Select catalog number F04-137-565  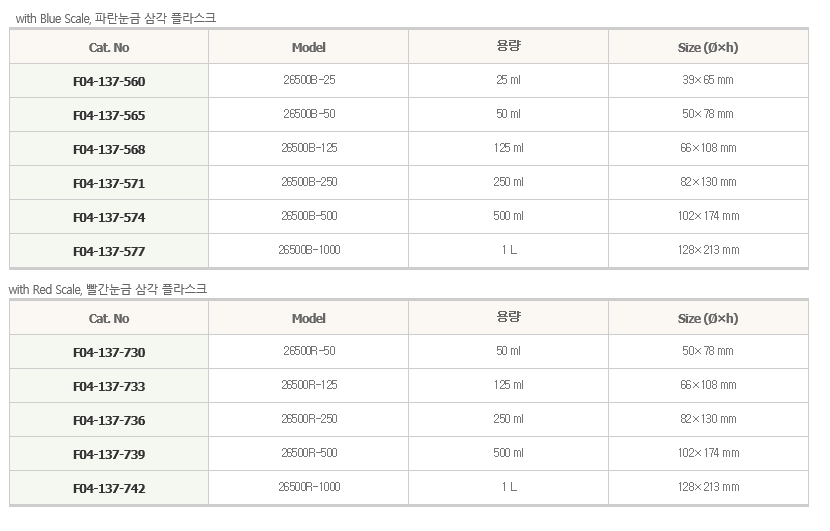click(109, 115)
